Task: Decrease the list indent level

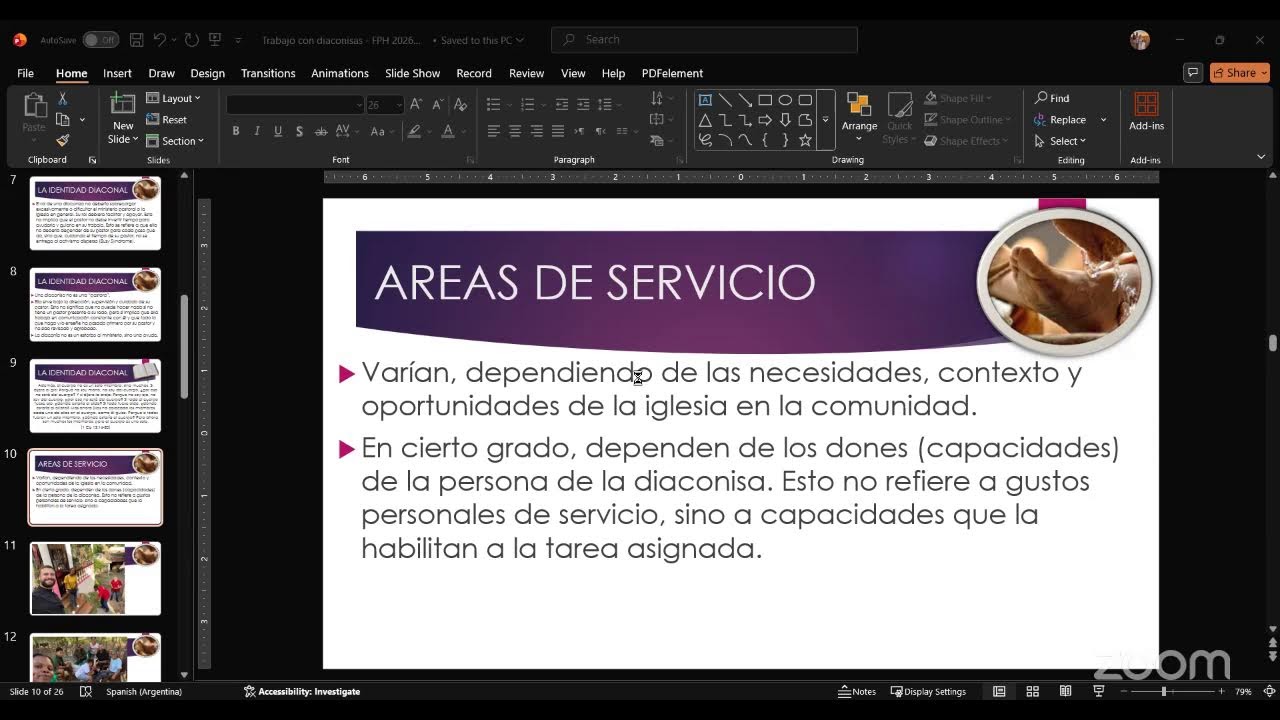Action: (562, 104)
